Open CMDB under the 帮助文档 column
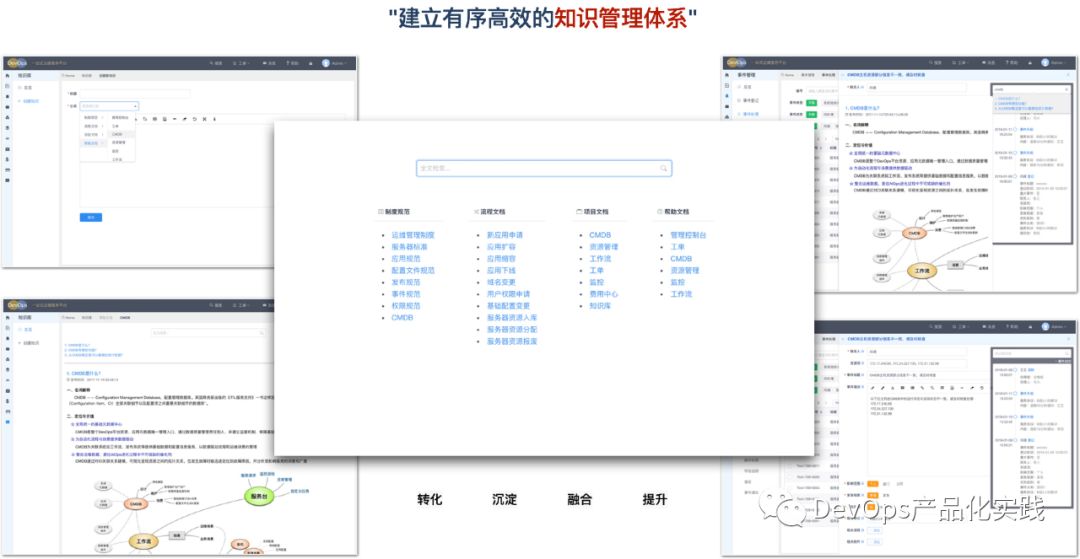This screenshot has height=559, width=1080. tap(681, 259)
